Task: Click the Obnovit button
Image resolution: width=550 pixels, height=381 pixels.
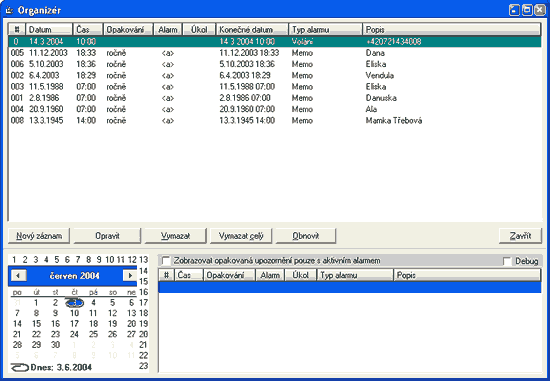Action: [x=306, y=236]
